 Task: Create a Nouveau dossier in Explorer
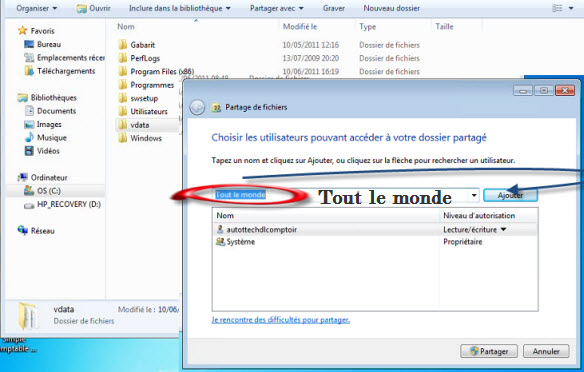click(x=391, y=8)
